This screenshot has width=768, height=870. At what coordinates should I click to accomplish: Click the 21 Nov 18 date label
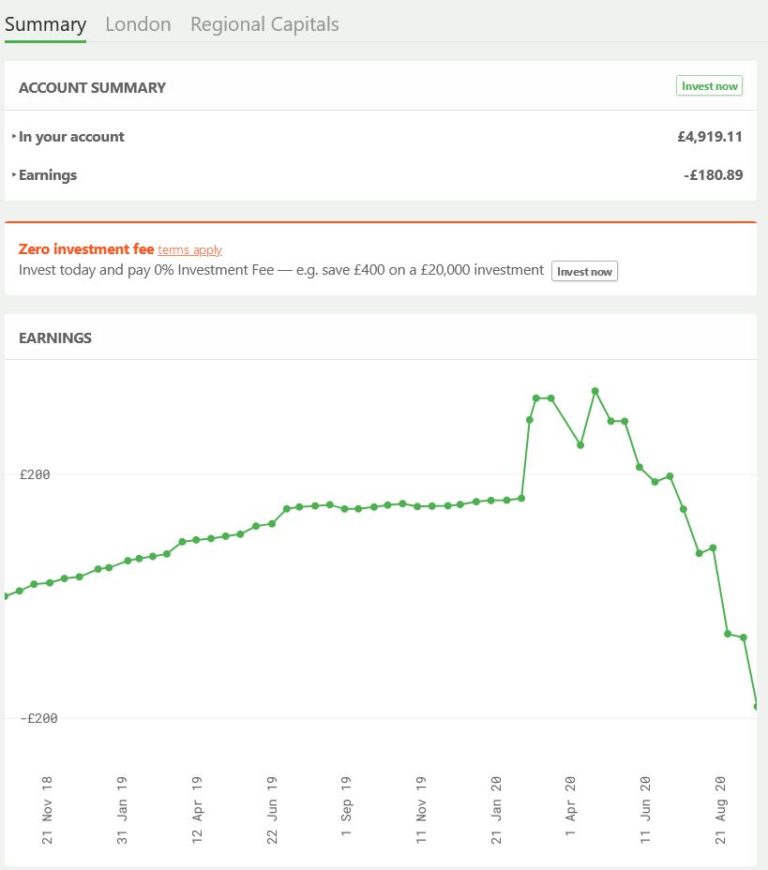(x=47, y=810)
